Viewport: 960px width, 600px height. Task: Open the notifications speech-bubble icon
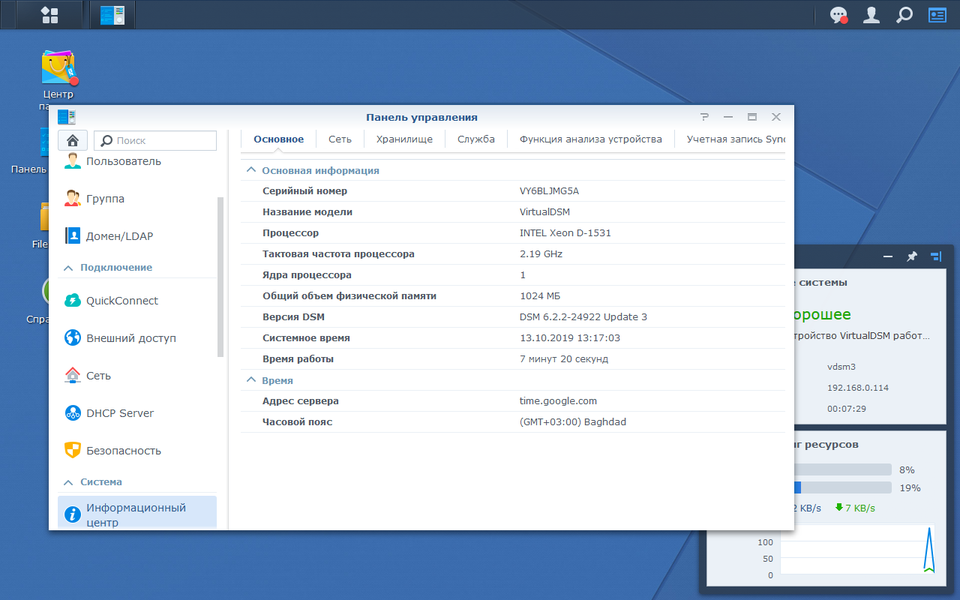pos(838,15)
